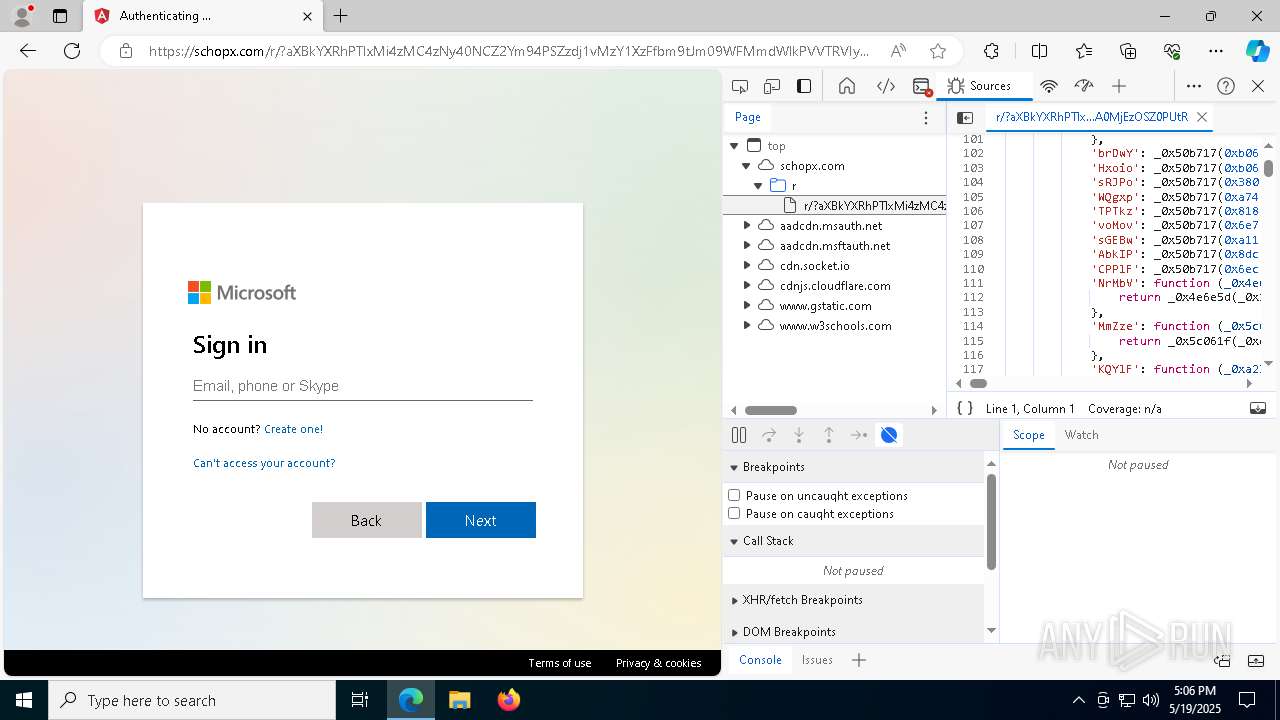Deactivate breakpoints toggle icon

[x=889, y=435]
